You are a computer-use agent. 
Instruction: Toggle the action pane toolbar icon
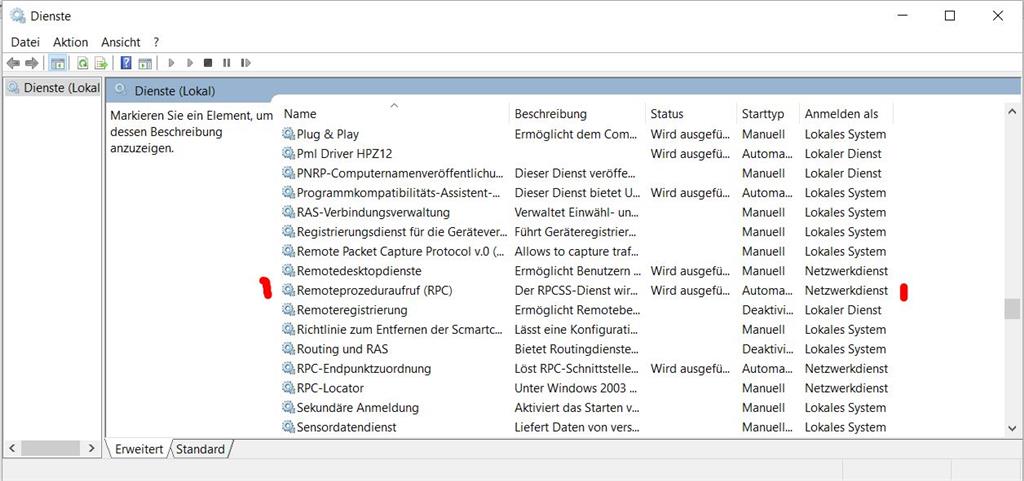click(x=145, y=63)
